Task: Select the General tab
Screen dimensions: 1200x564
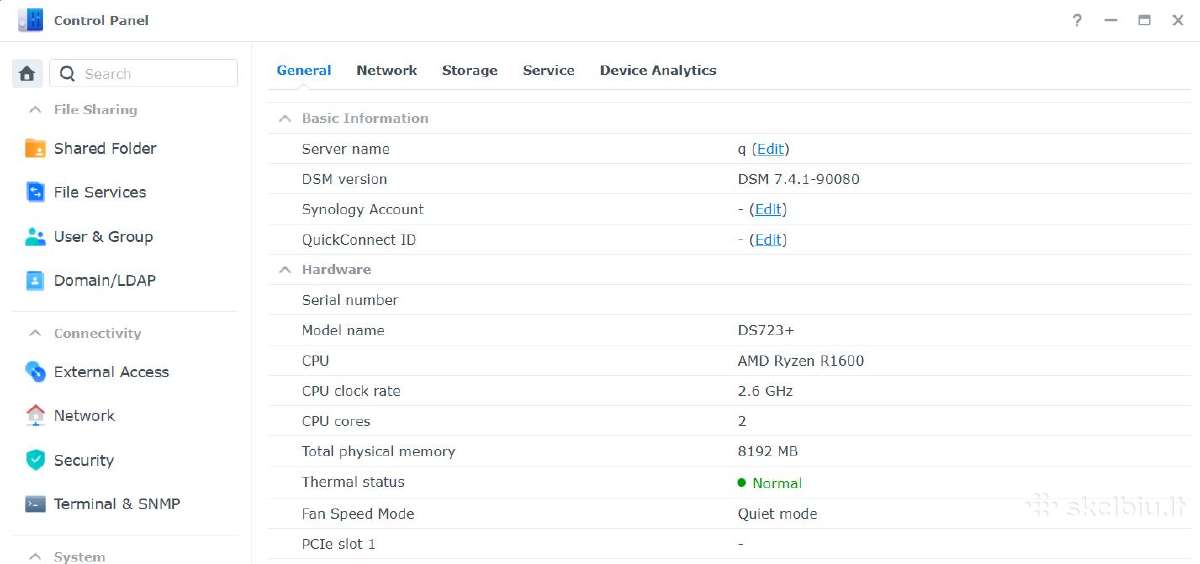Action: click(x=304, y=70)
